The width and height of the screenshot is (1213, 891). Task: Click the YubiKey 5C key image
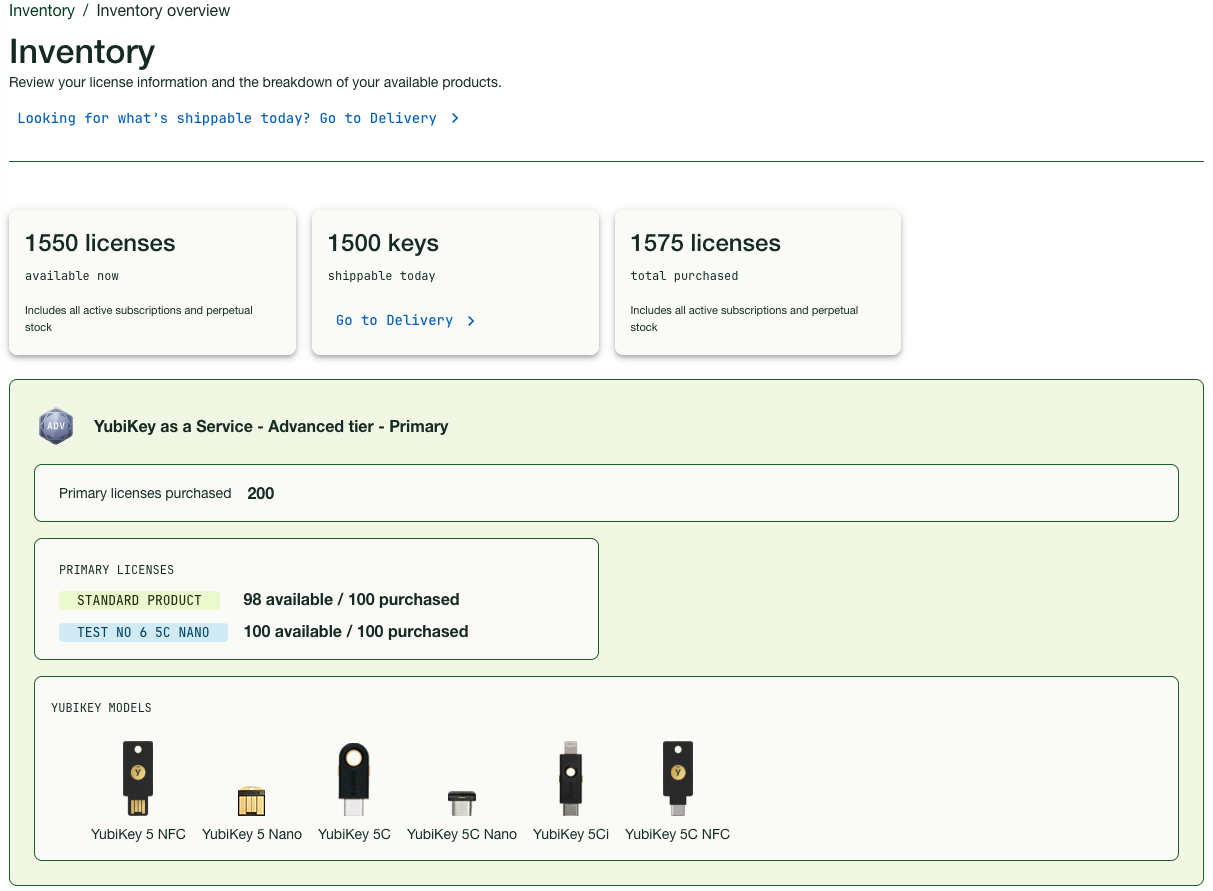coord(353,778)
